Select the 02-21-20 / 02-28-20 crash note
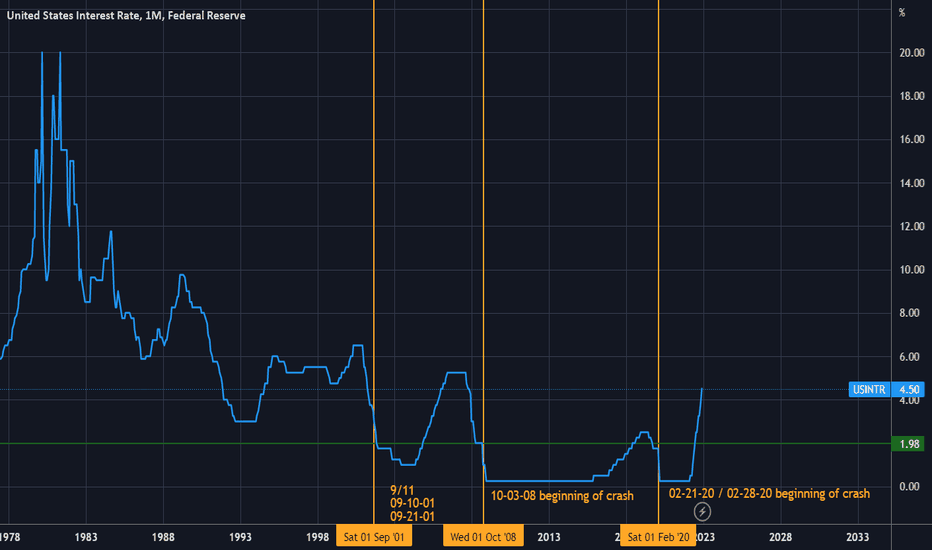This screenshot has height=550, width=932. click(769, 494)
